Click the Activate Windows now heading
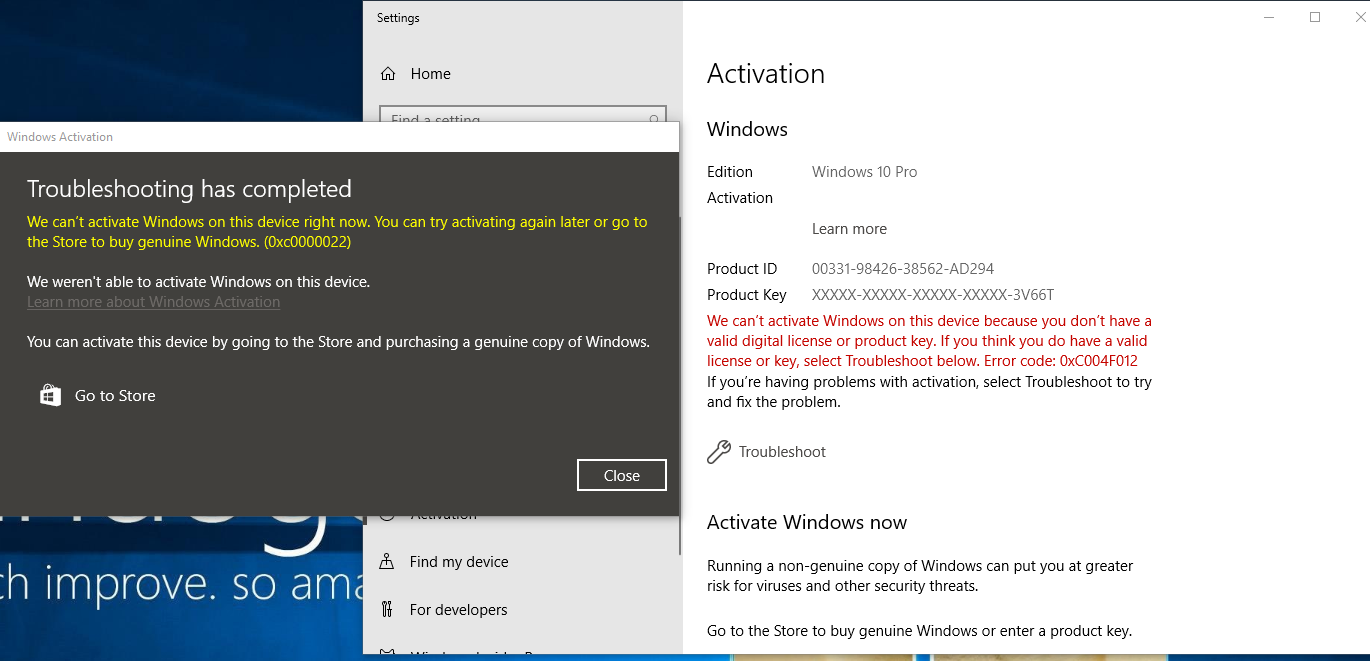This screenshot has width=1370, height=661. pyautogui.click(x=807, y=522)
